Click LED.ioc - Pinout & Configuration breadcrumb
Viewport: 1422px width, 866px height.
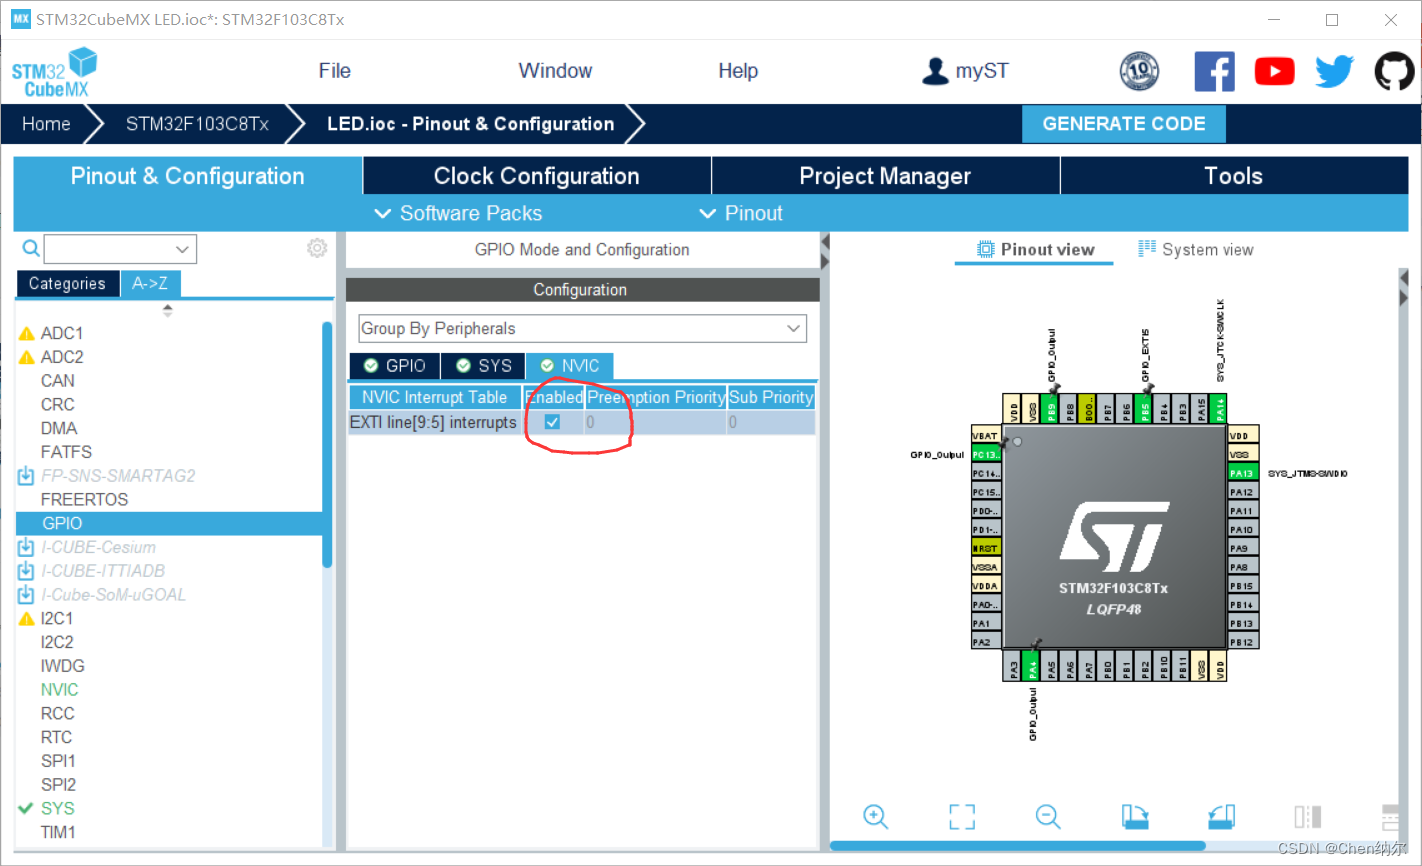point(471,124)
